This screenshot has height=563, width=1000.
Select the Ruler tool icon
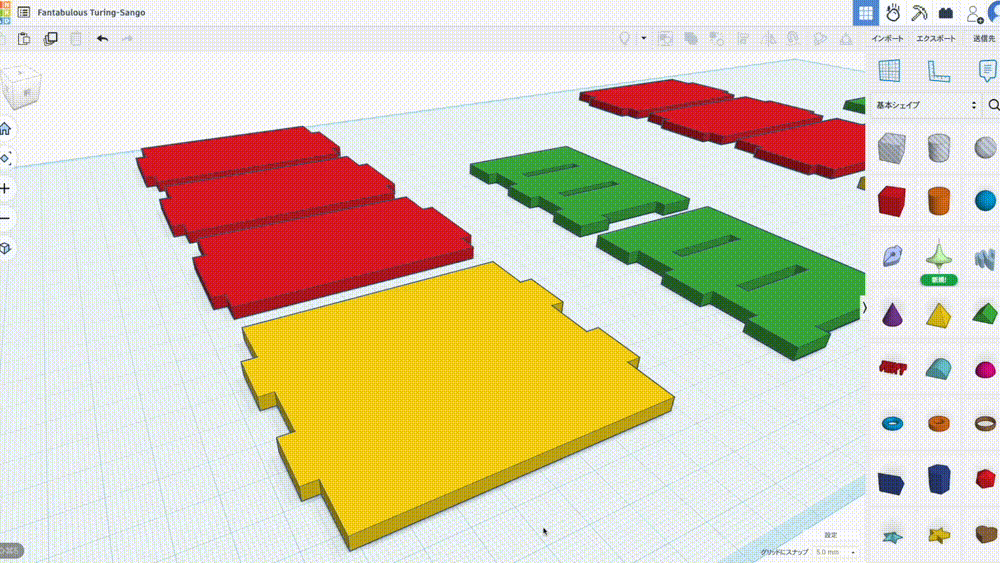coord(937,71)
